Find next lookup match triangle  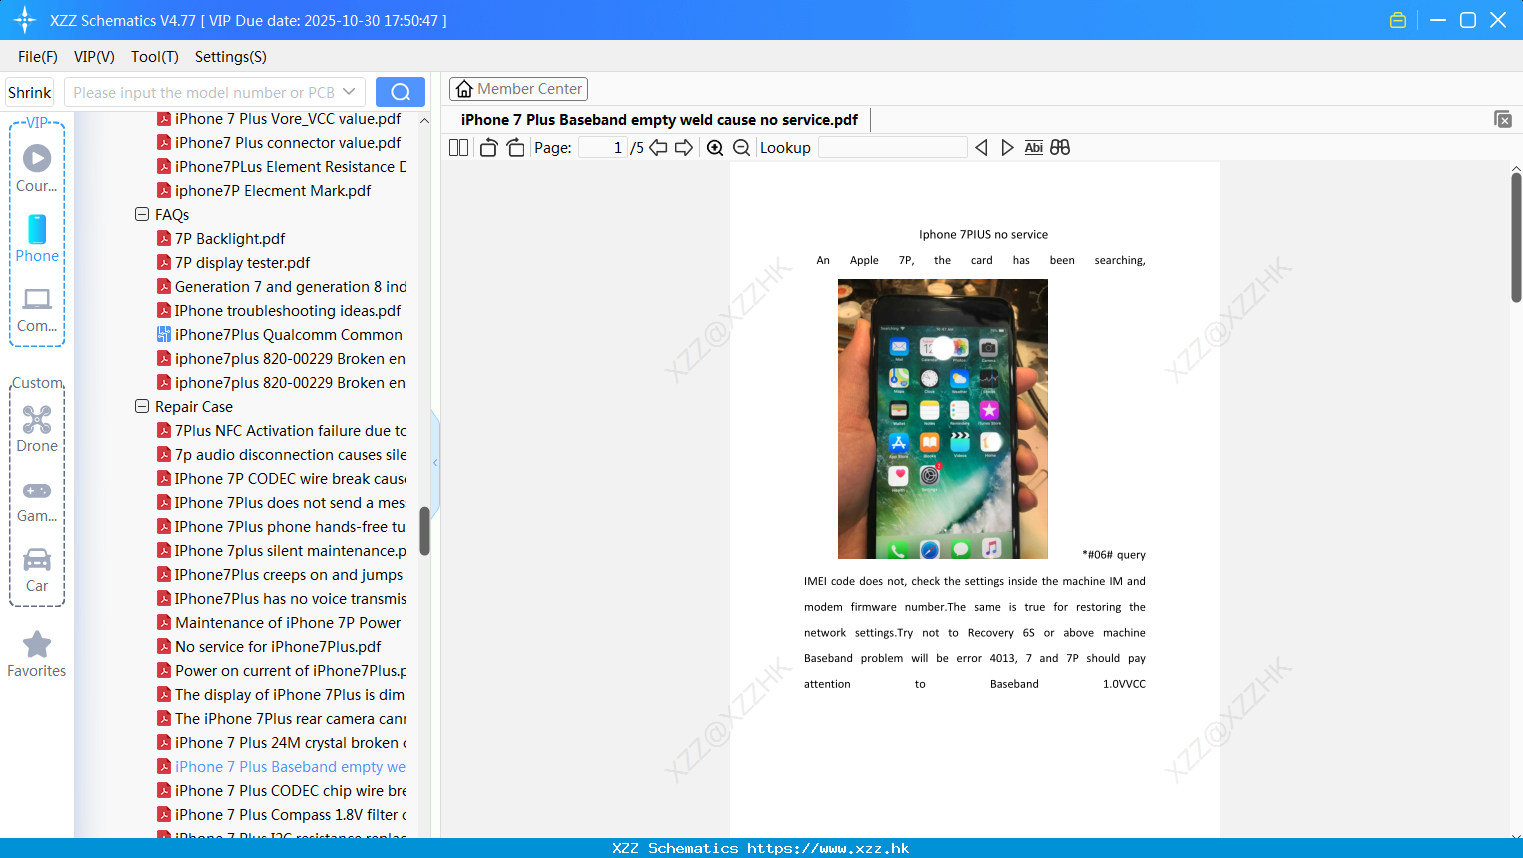pos(1007,148)
